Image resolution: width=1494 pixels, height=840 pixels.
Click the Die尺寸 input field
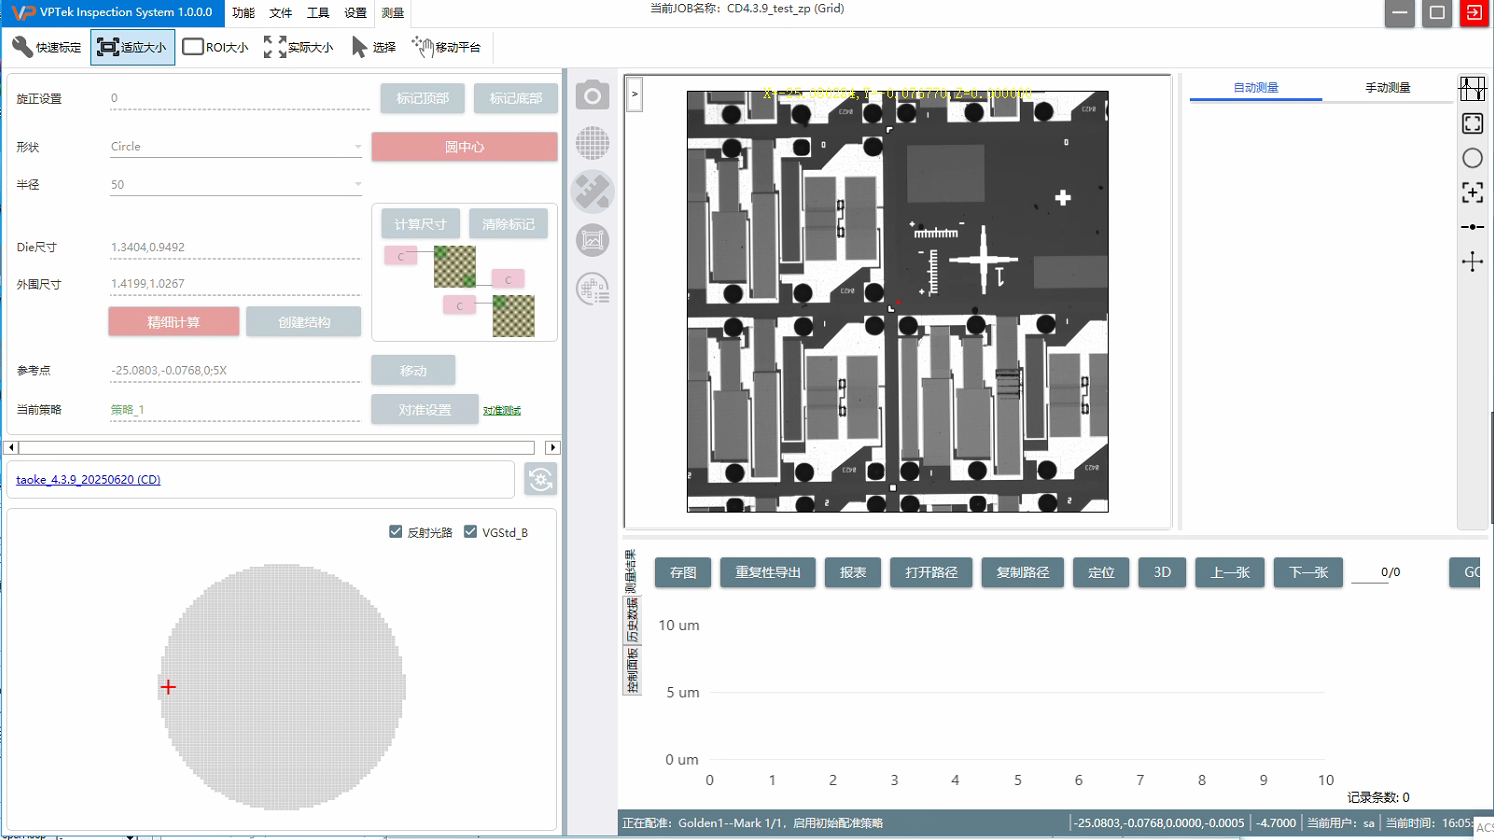[x=234, y=247]
